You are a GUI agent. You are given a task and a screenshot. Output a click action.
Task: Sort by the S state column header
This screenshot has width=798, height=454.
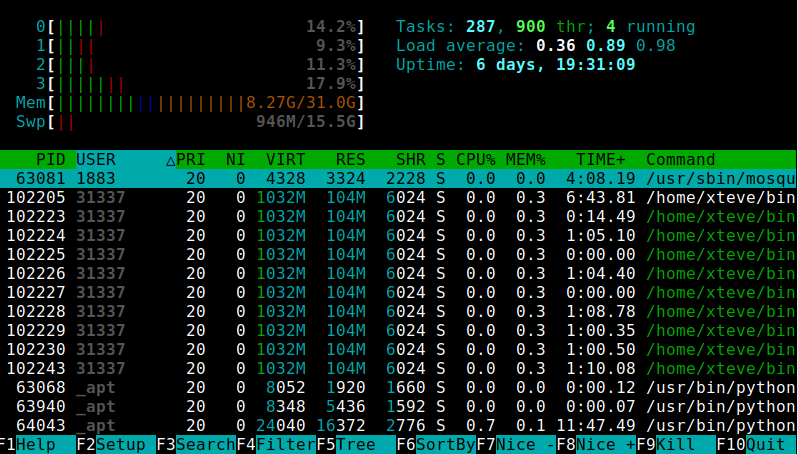tap(440, 160)
